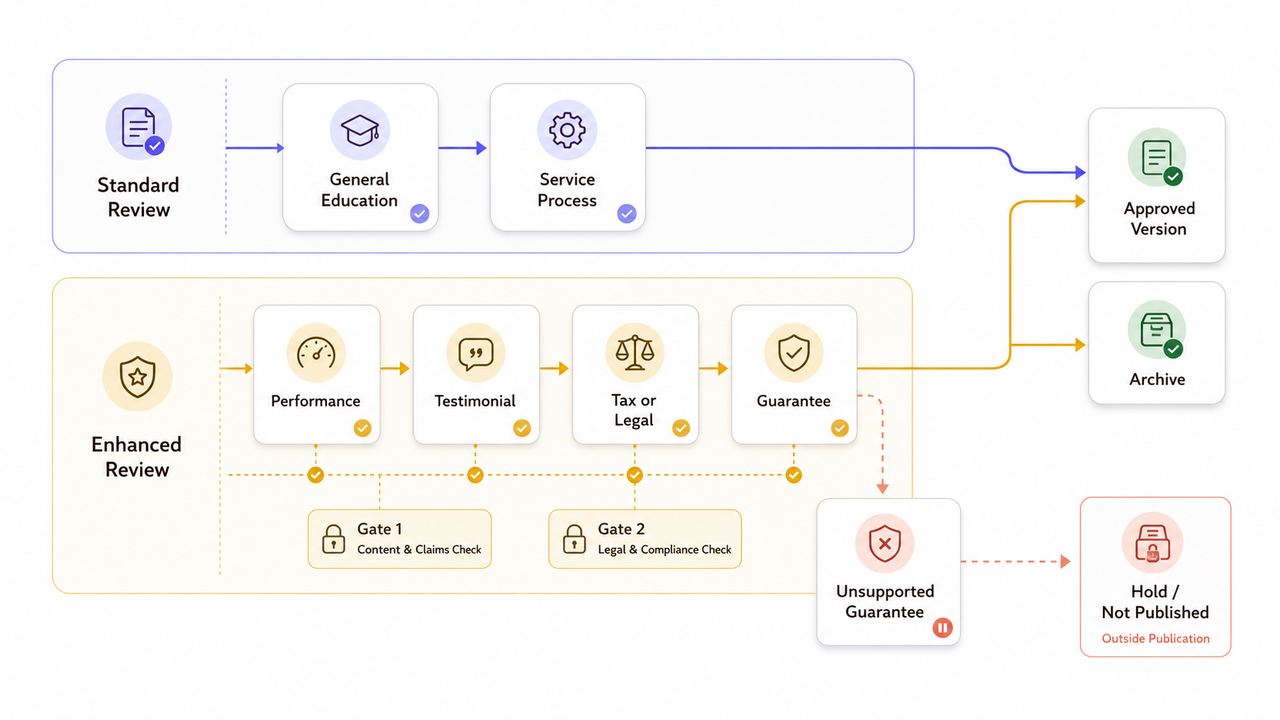
Task: Click the 'Testimonial' label text
Action: pos(475,401)
